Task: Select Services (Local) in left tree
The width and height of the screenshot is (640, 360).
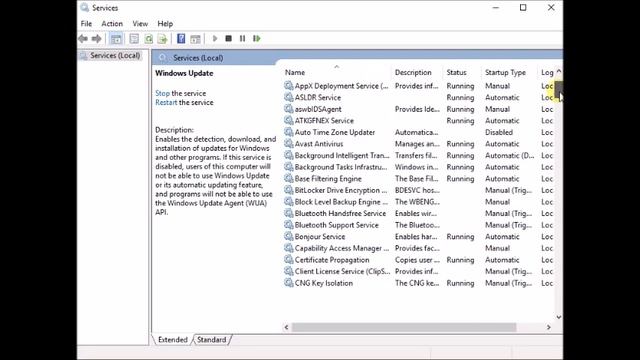Action: 115,56
